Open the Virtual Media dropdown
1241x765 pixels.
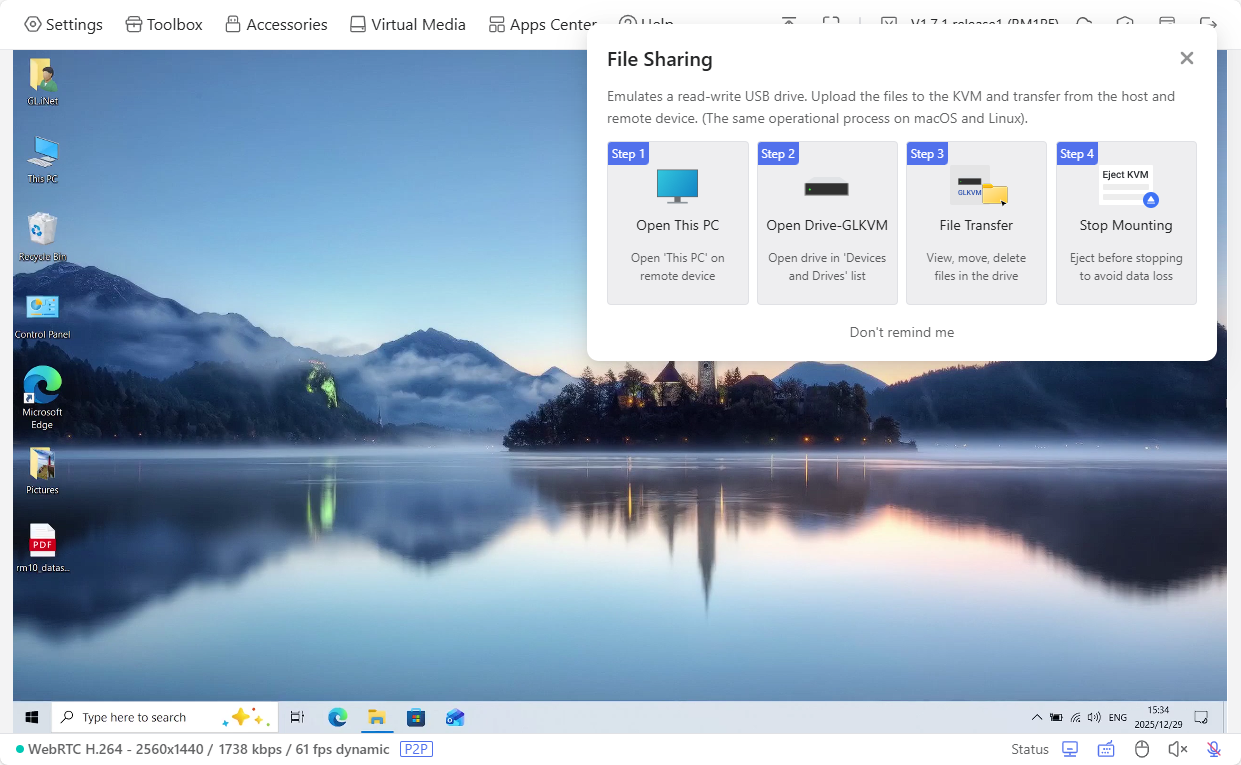407,23
